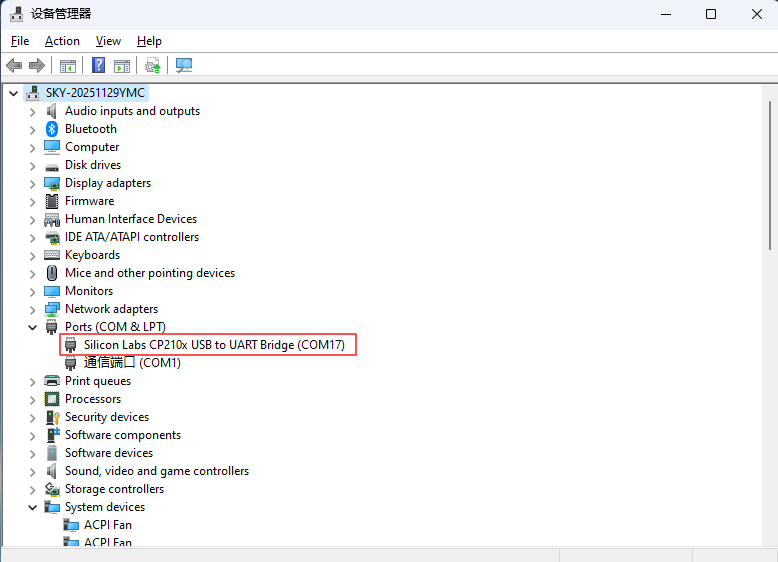Select the Monitors label

click(x=89, y=291)
